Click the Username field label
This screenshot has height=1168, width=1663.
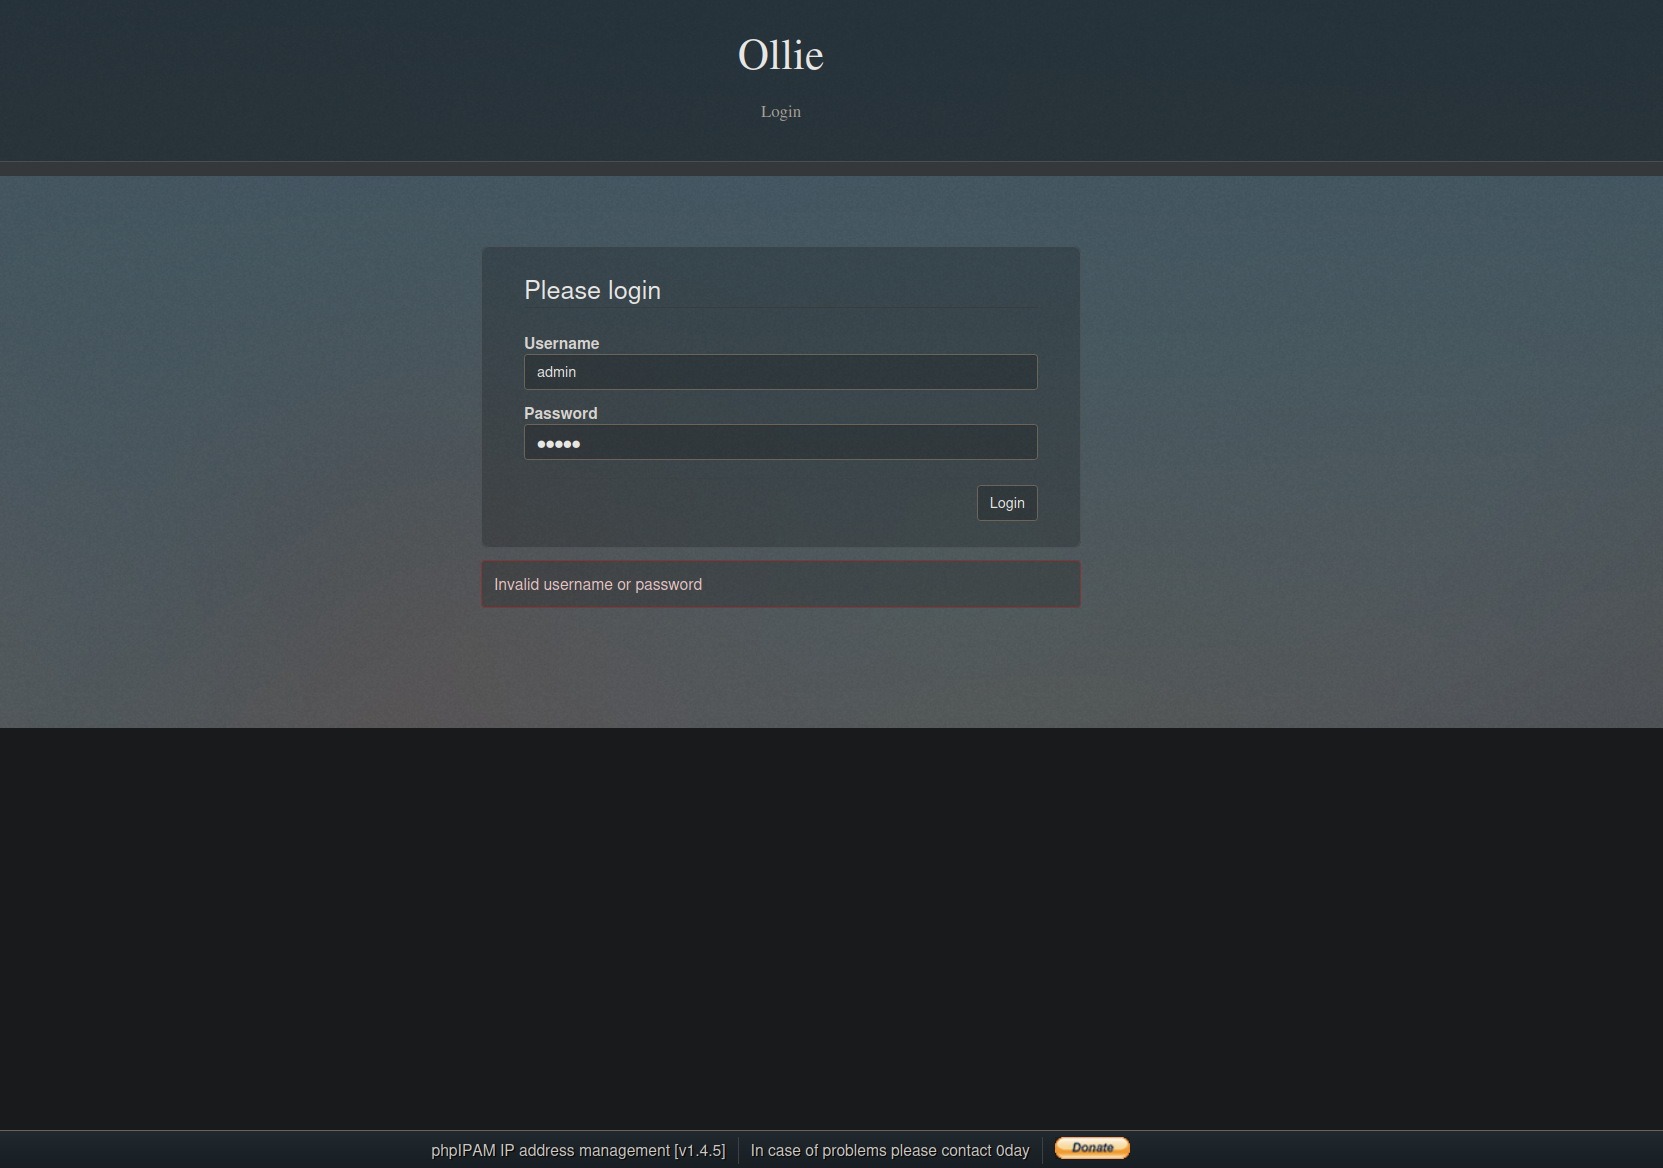pyautogui.click(x=561, y=343)
